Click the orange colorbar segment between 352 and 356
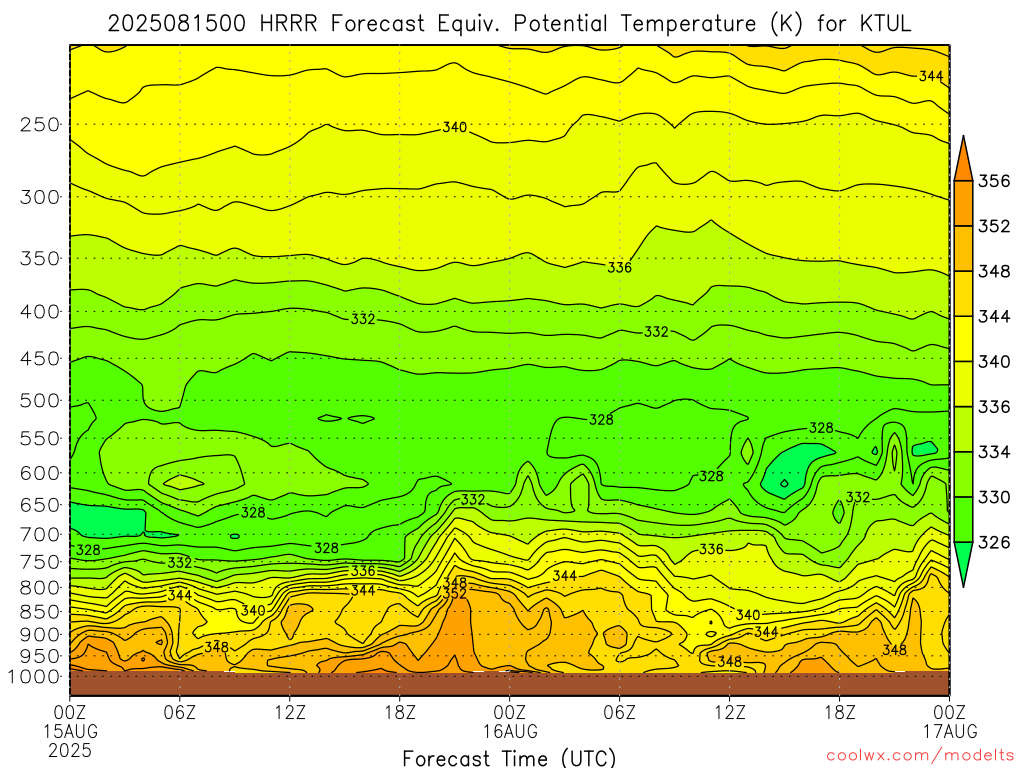The image size is (1024, 768). [963, 203]
